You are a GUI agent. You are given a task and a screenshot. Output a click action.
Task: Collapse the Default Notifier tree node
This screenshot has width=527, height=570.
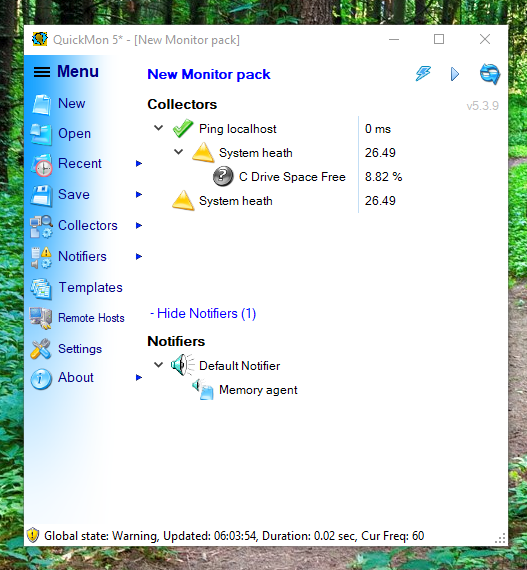pyautogui.click(x=158, y=365)
